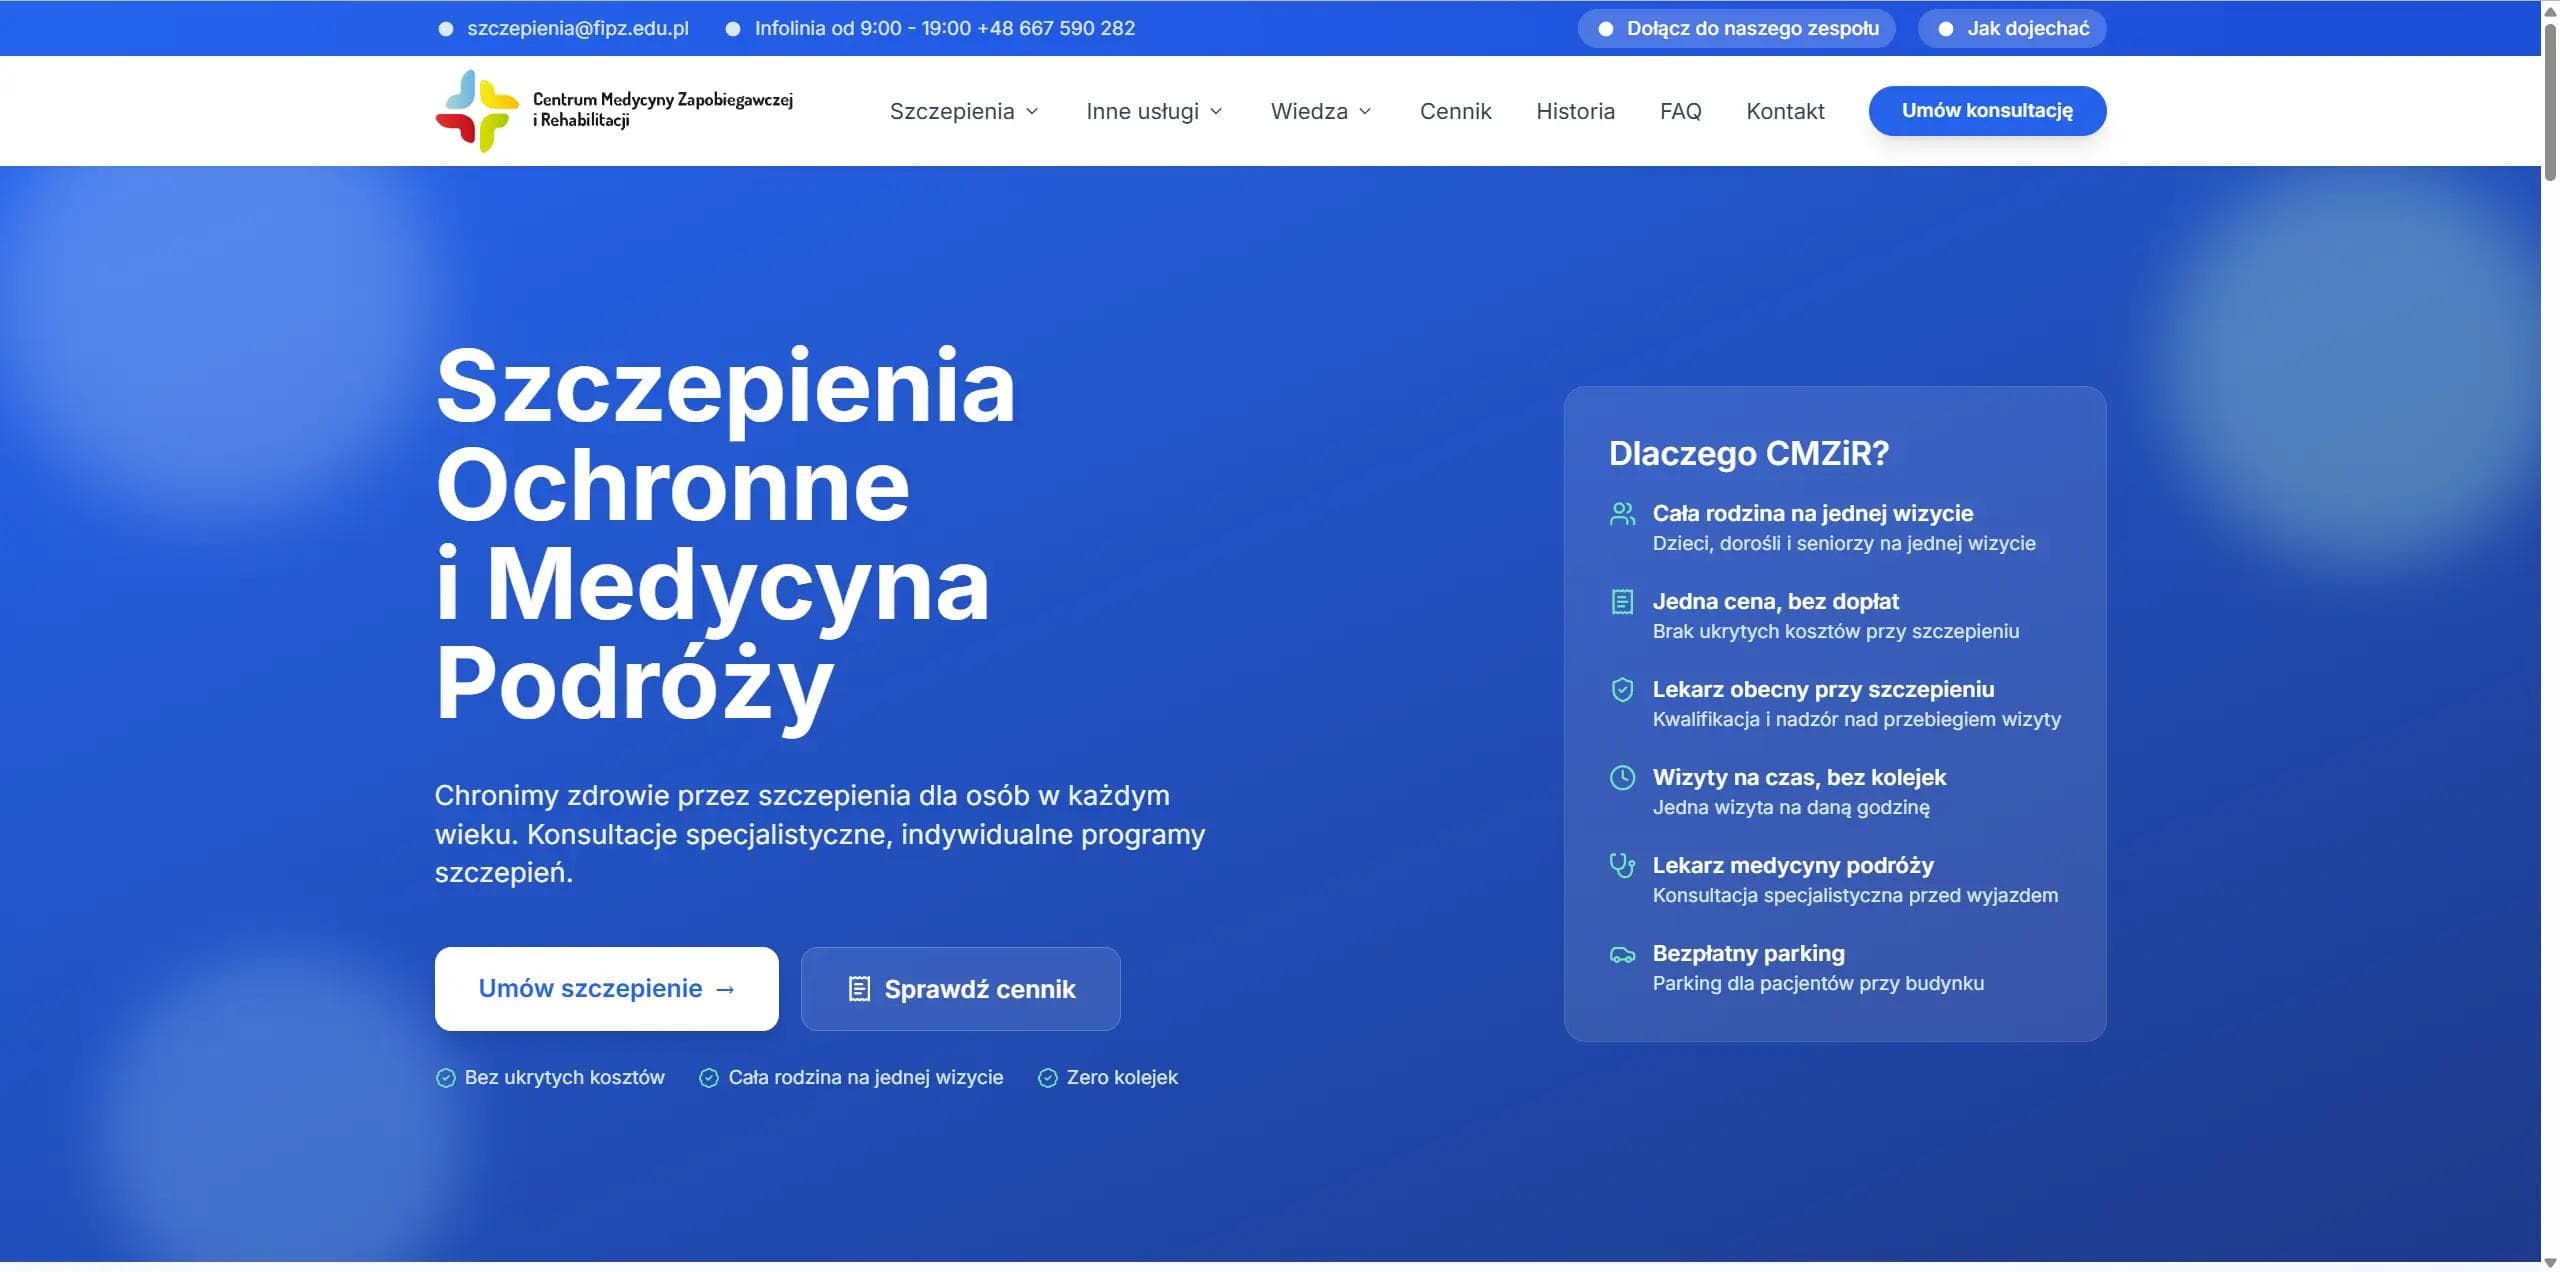Click the 'Jedna cena, bez dopłat' title

point(1775,602)
